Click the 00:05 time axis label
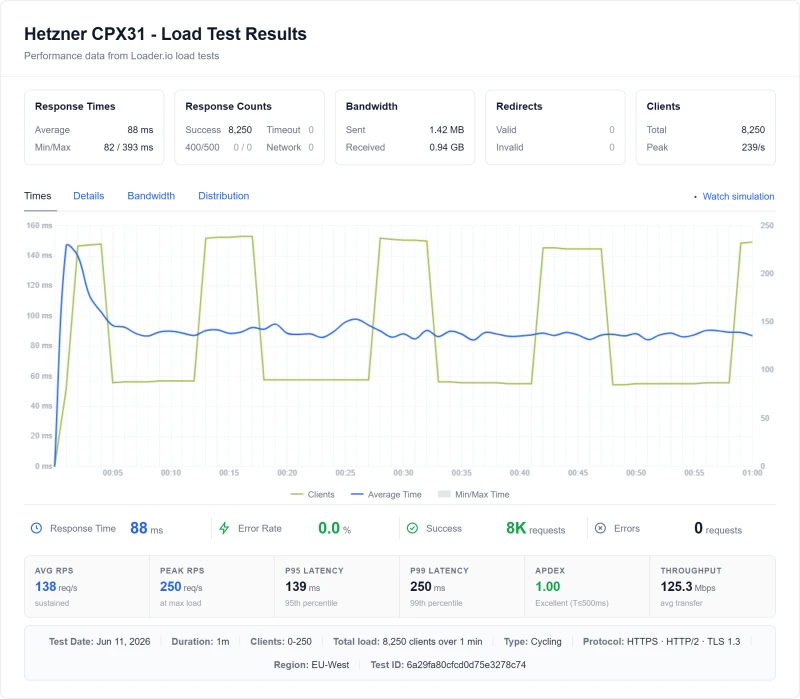800x699 pixels. click(112, 473)
